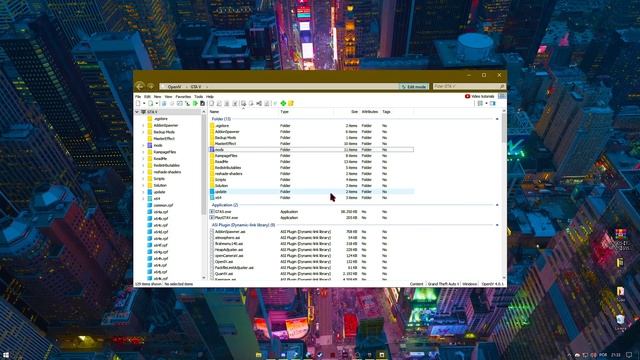Expand the RampageFiles tree folder

(x=143, y=152)
